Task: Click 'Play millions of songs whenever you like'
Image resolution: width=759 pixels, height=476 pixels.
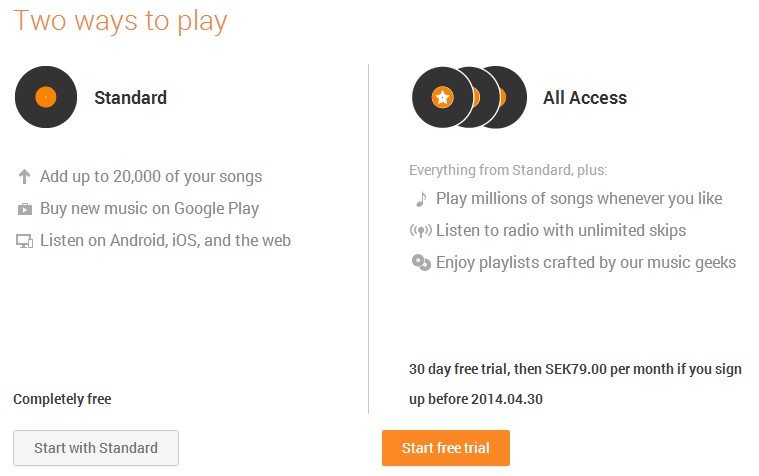Action: click(579, 199)
